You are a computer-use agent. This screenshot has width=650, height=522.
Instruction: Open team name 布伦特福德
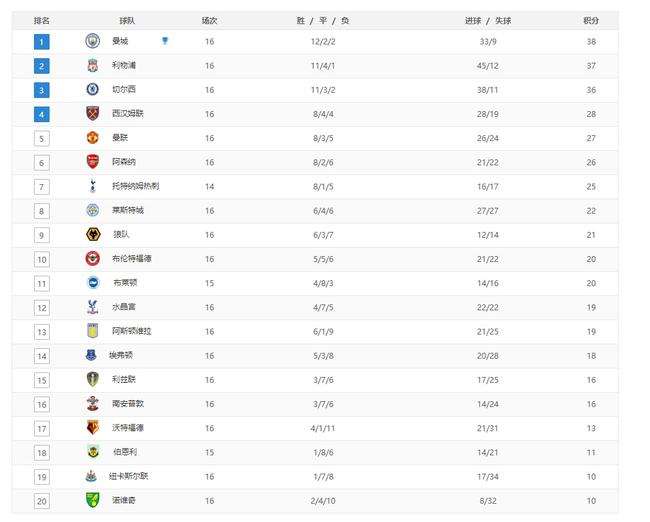(x=131, y=258)
